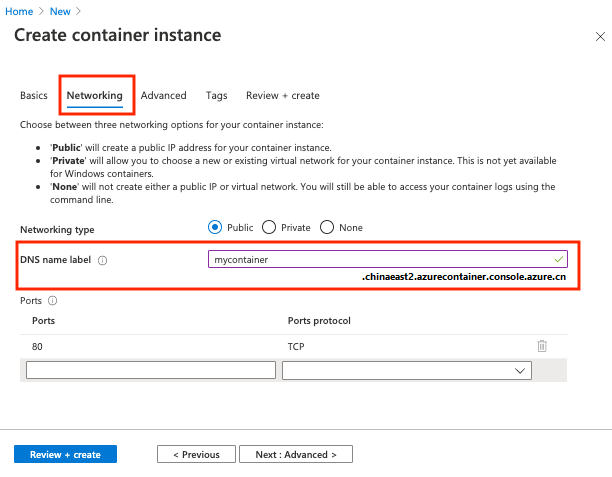Click the empty new port input field

coord(151,370)
